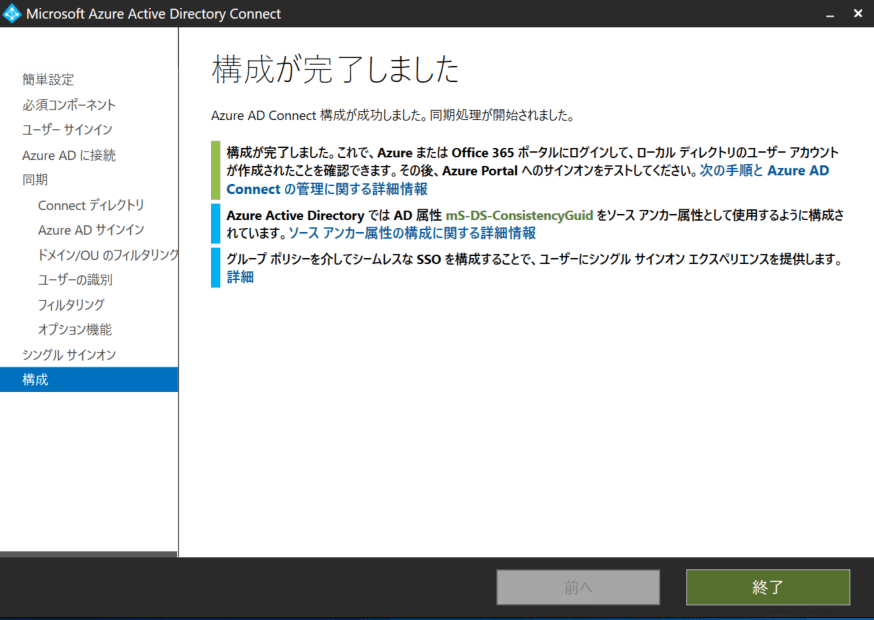Select 同期 in the sidebar

tap(35, 180)
